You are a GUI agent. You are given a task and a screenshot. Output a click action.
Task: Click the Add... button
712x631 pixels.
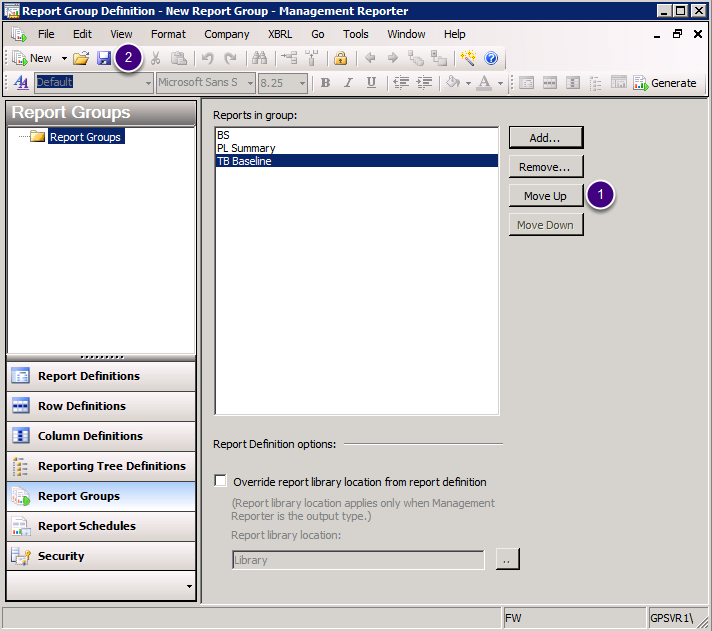(546, 138)
